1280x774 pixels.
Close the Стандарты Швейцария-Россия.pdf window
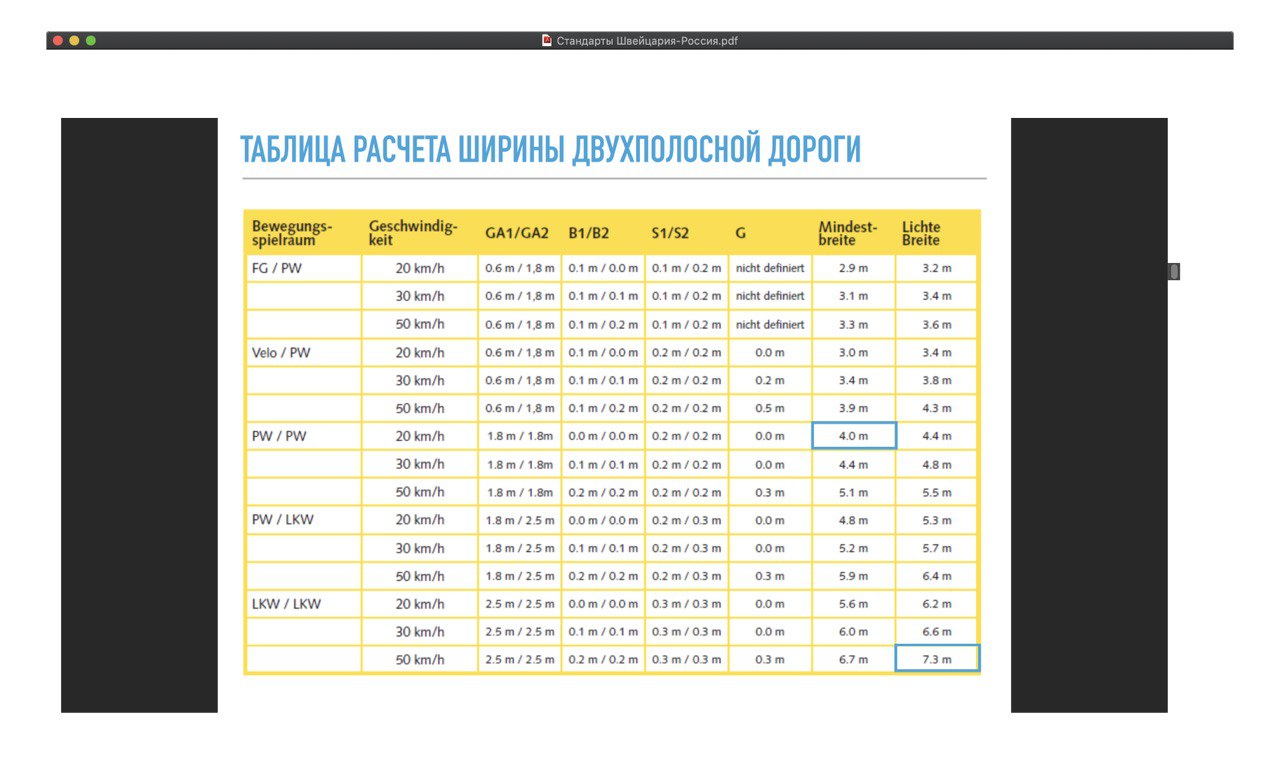pyautogui.click(x=58, y=41)
